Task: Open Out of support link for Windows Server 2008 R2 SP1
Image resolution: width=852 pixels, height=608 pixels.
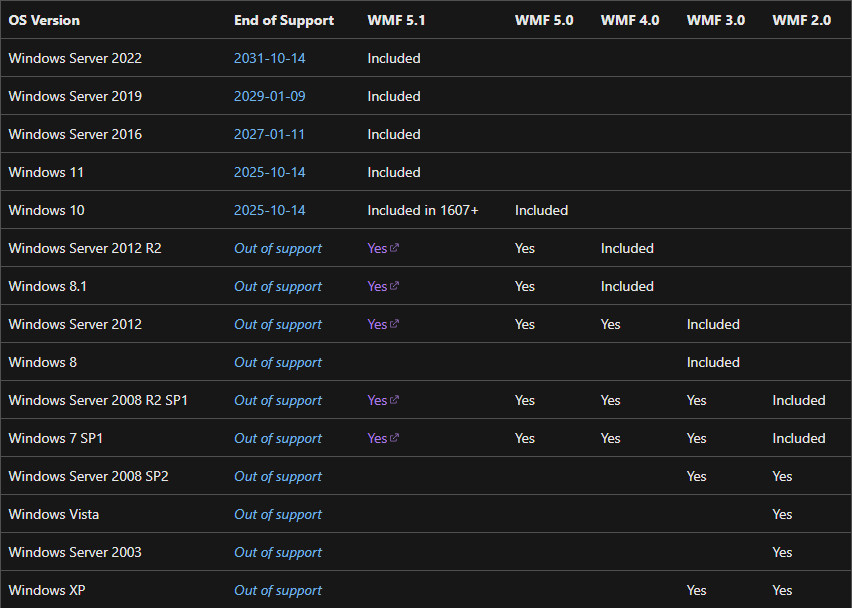Action: tap(278, 400)
